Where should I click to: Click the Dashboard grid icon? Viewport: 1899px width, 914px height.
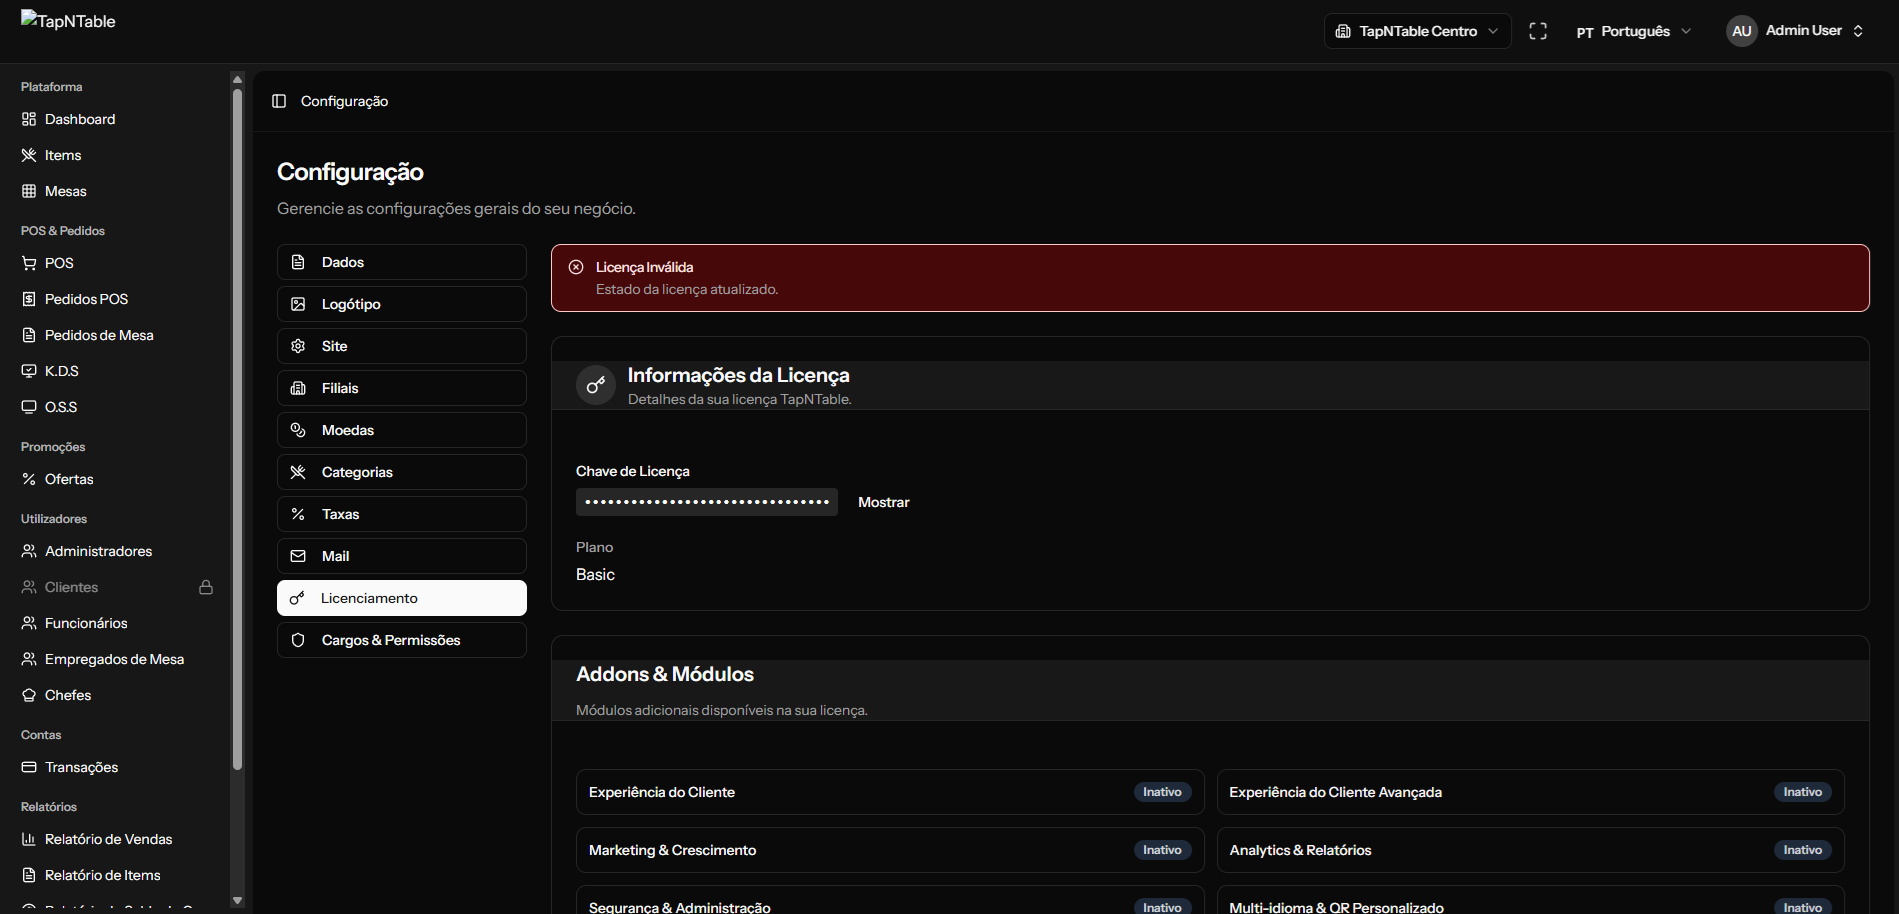(x=29, y=119)
